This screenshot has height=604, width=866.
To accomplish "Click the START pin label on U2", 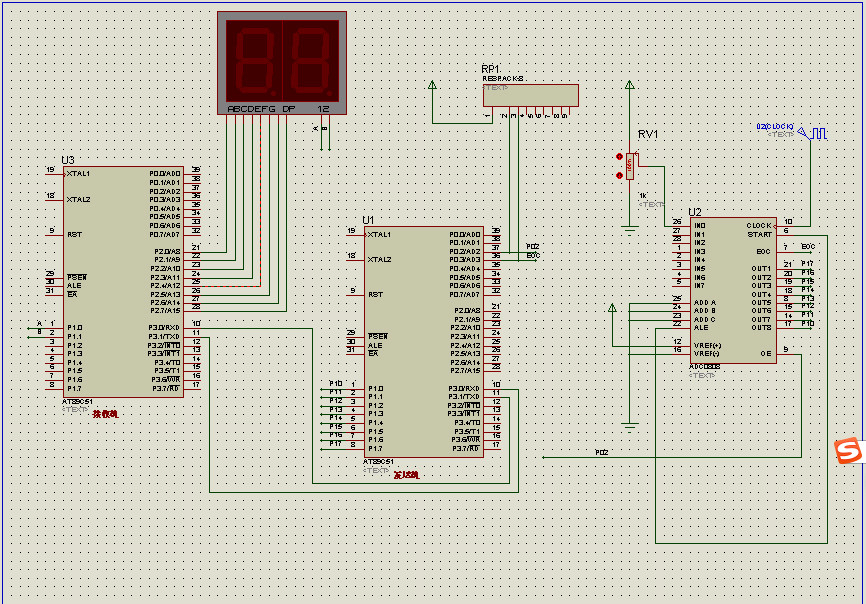I will 760,235.
